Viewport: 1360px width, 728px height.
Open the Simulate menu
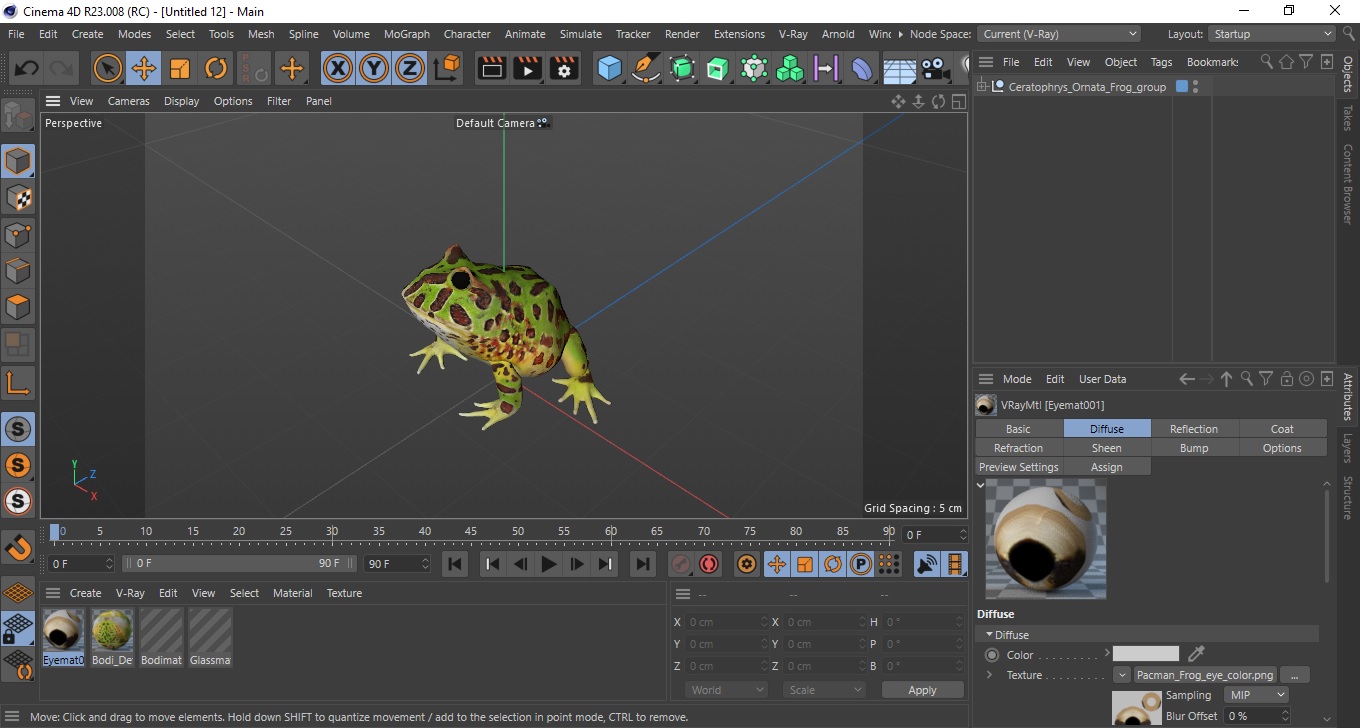pyautogui.click(x=580, y=34)
